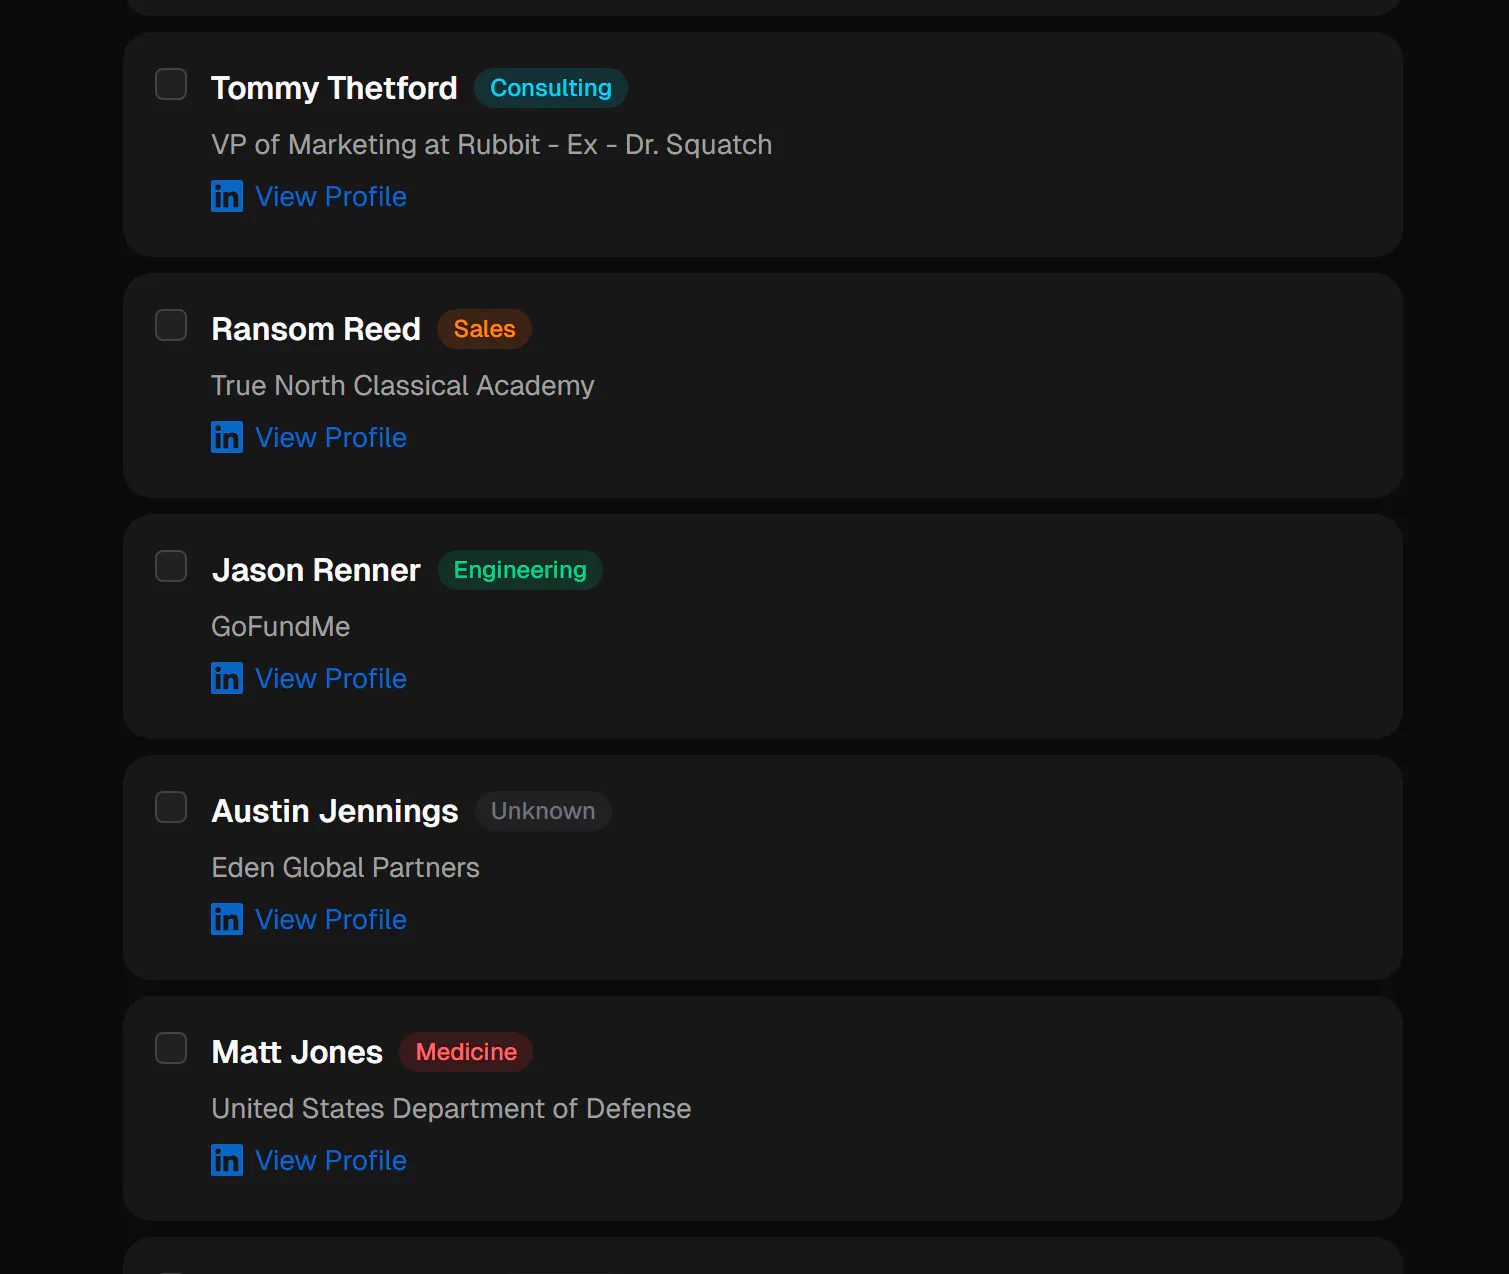Open View Profile for Jason Renner
Viewport: 1509px width, 1274px height.
pos(331,678)
